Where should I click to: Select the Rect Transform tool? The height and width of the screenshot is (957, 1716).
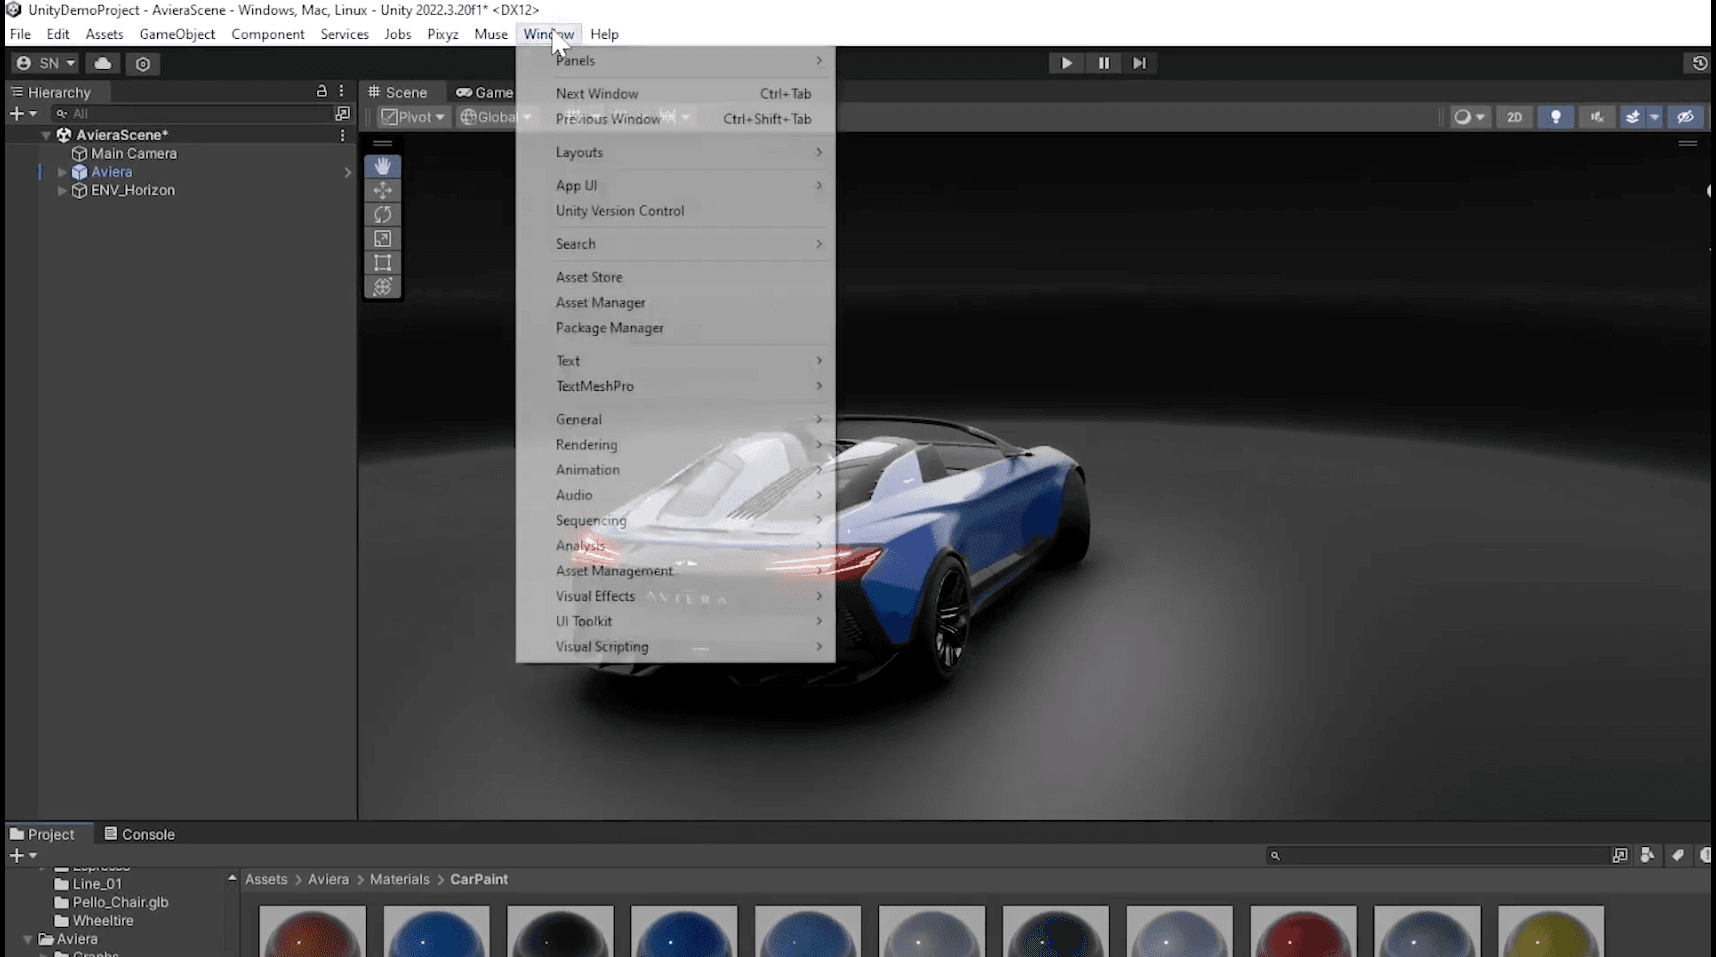coord(383,262)
